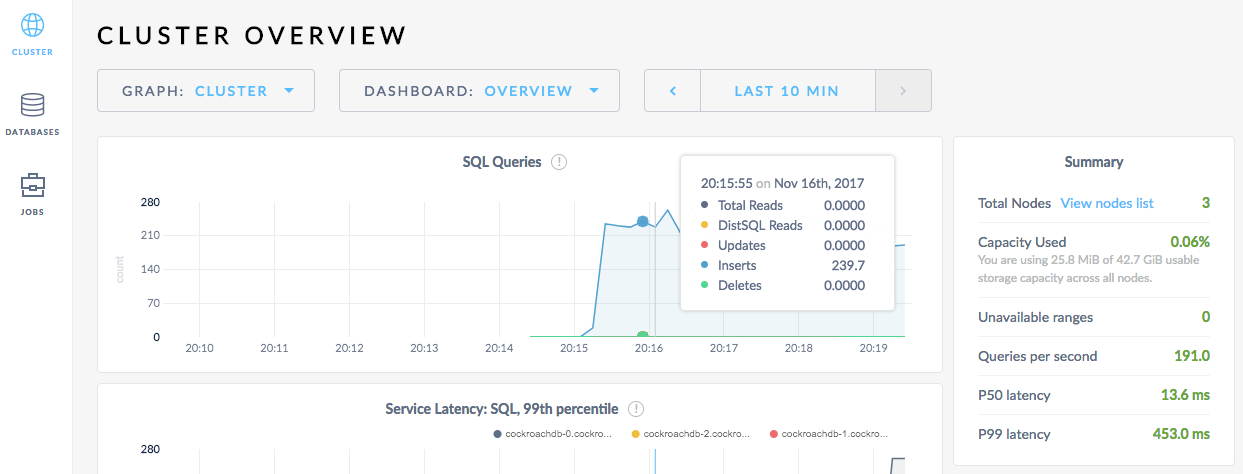Click info icon beside Service Latency title
The height and width of the screenshot is (474, 1243).
636,408
